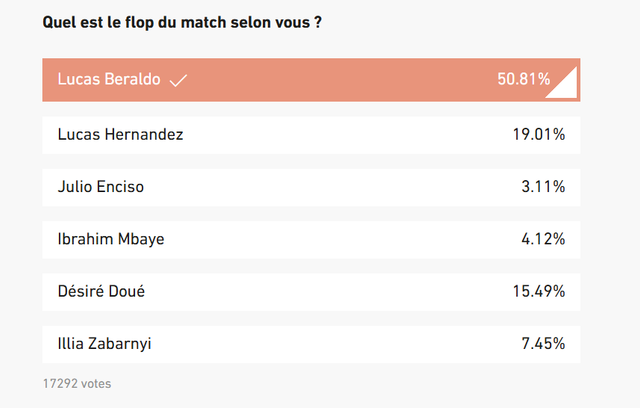Click the 7.45% percentage for Zabarnyi
Image resolution: width=640 pixels, height=408 pixels.
[543, 344]
